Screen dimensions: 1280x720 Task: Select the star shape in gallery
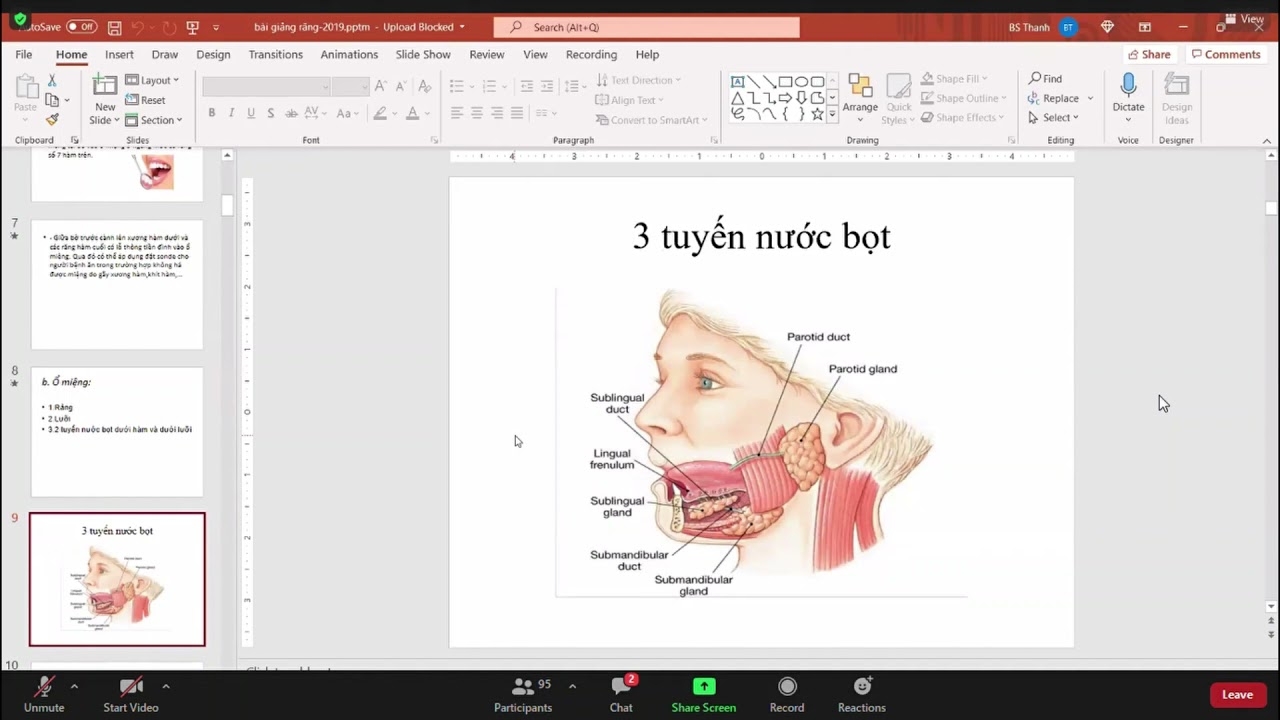pos(817,114)
